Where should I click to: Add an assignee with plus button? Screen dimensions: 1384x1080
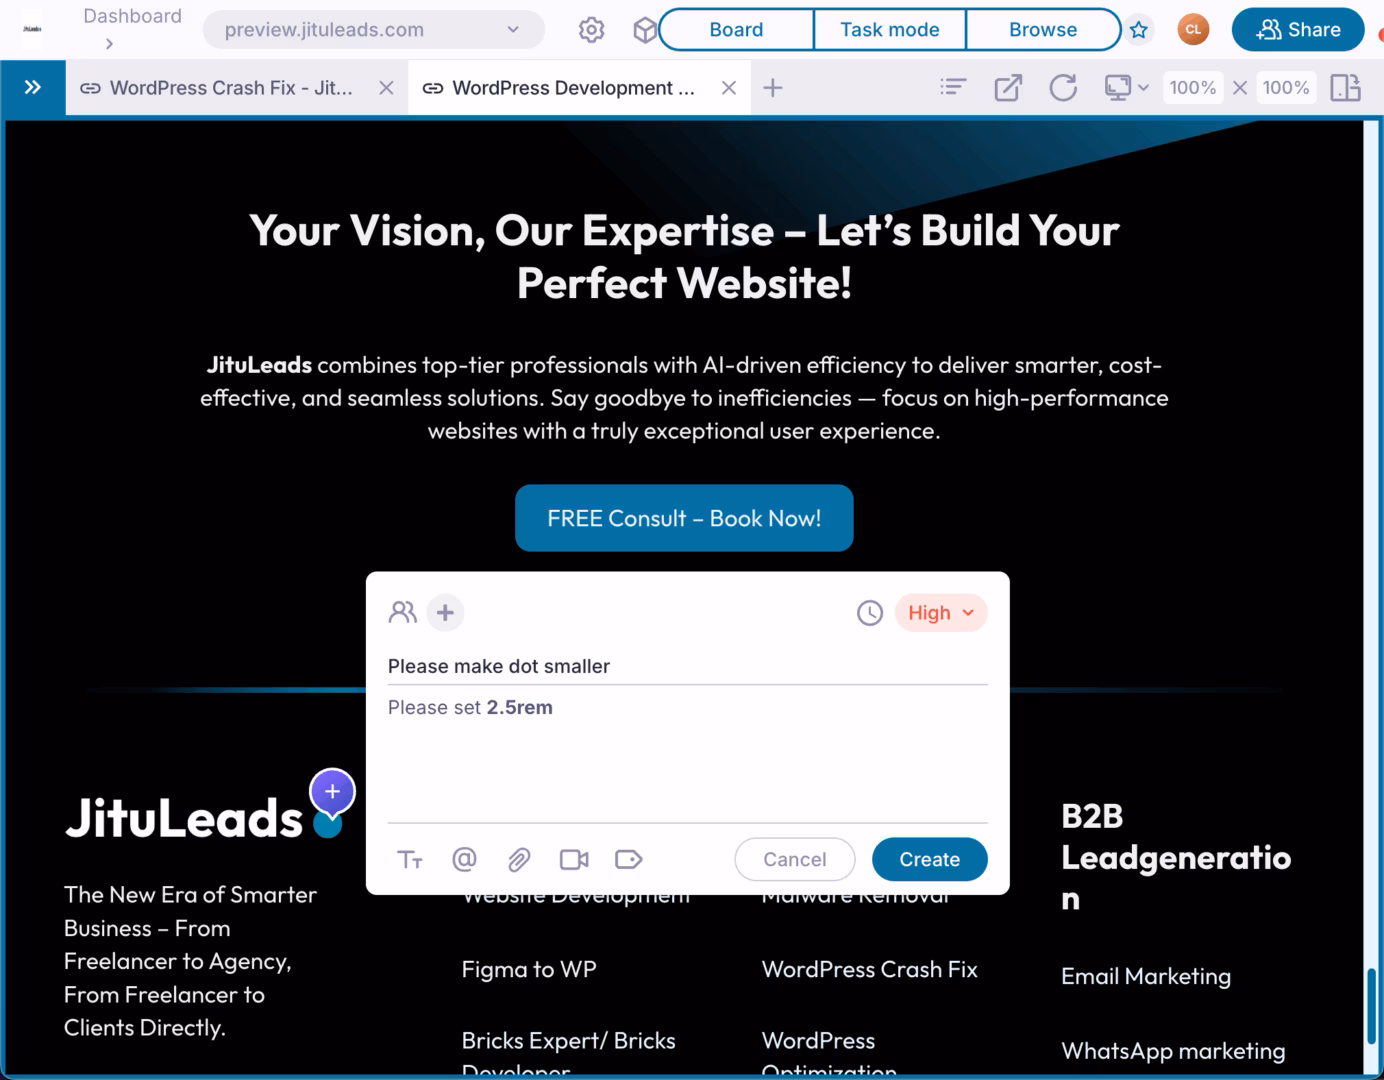[x=445, y=612]
